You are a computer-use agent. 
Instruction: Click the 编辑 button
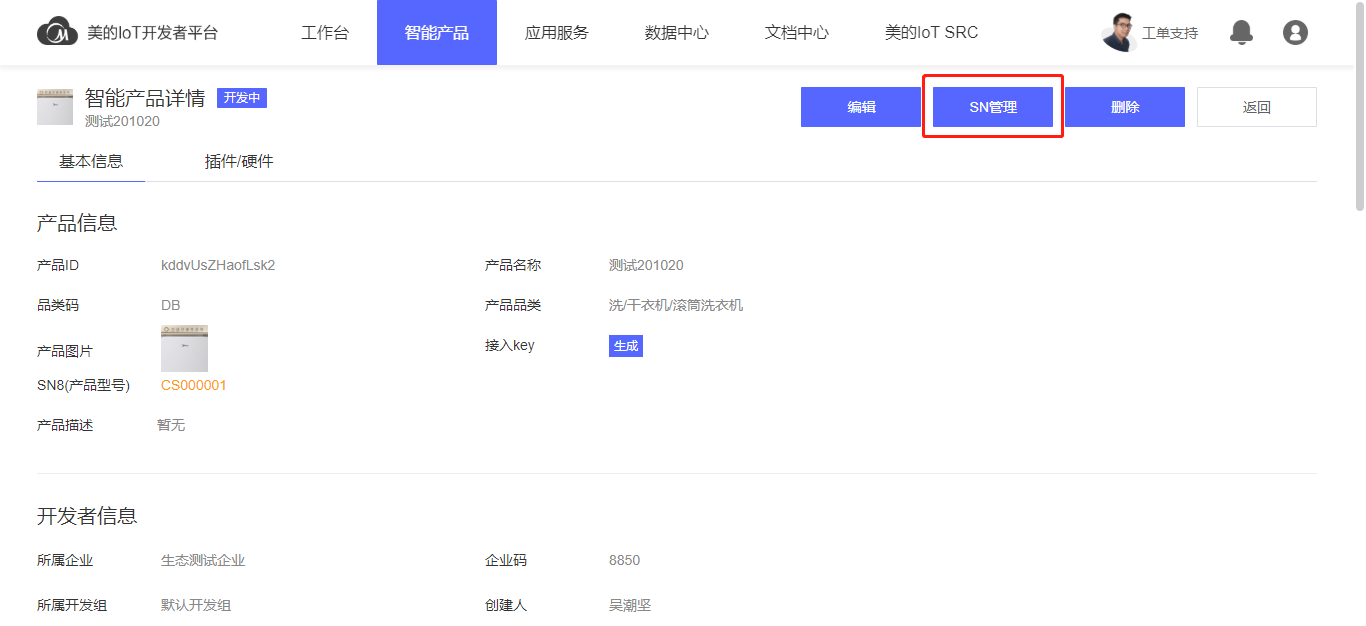coord(861,107)
